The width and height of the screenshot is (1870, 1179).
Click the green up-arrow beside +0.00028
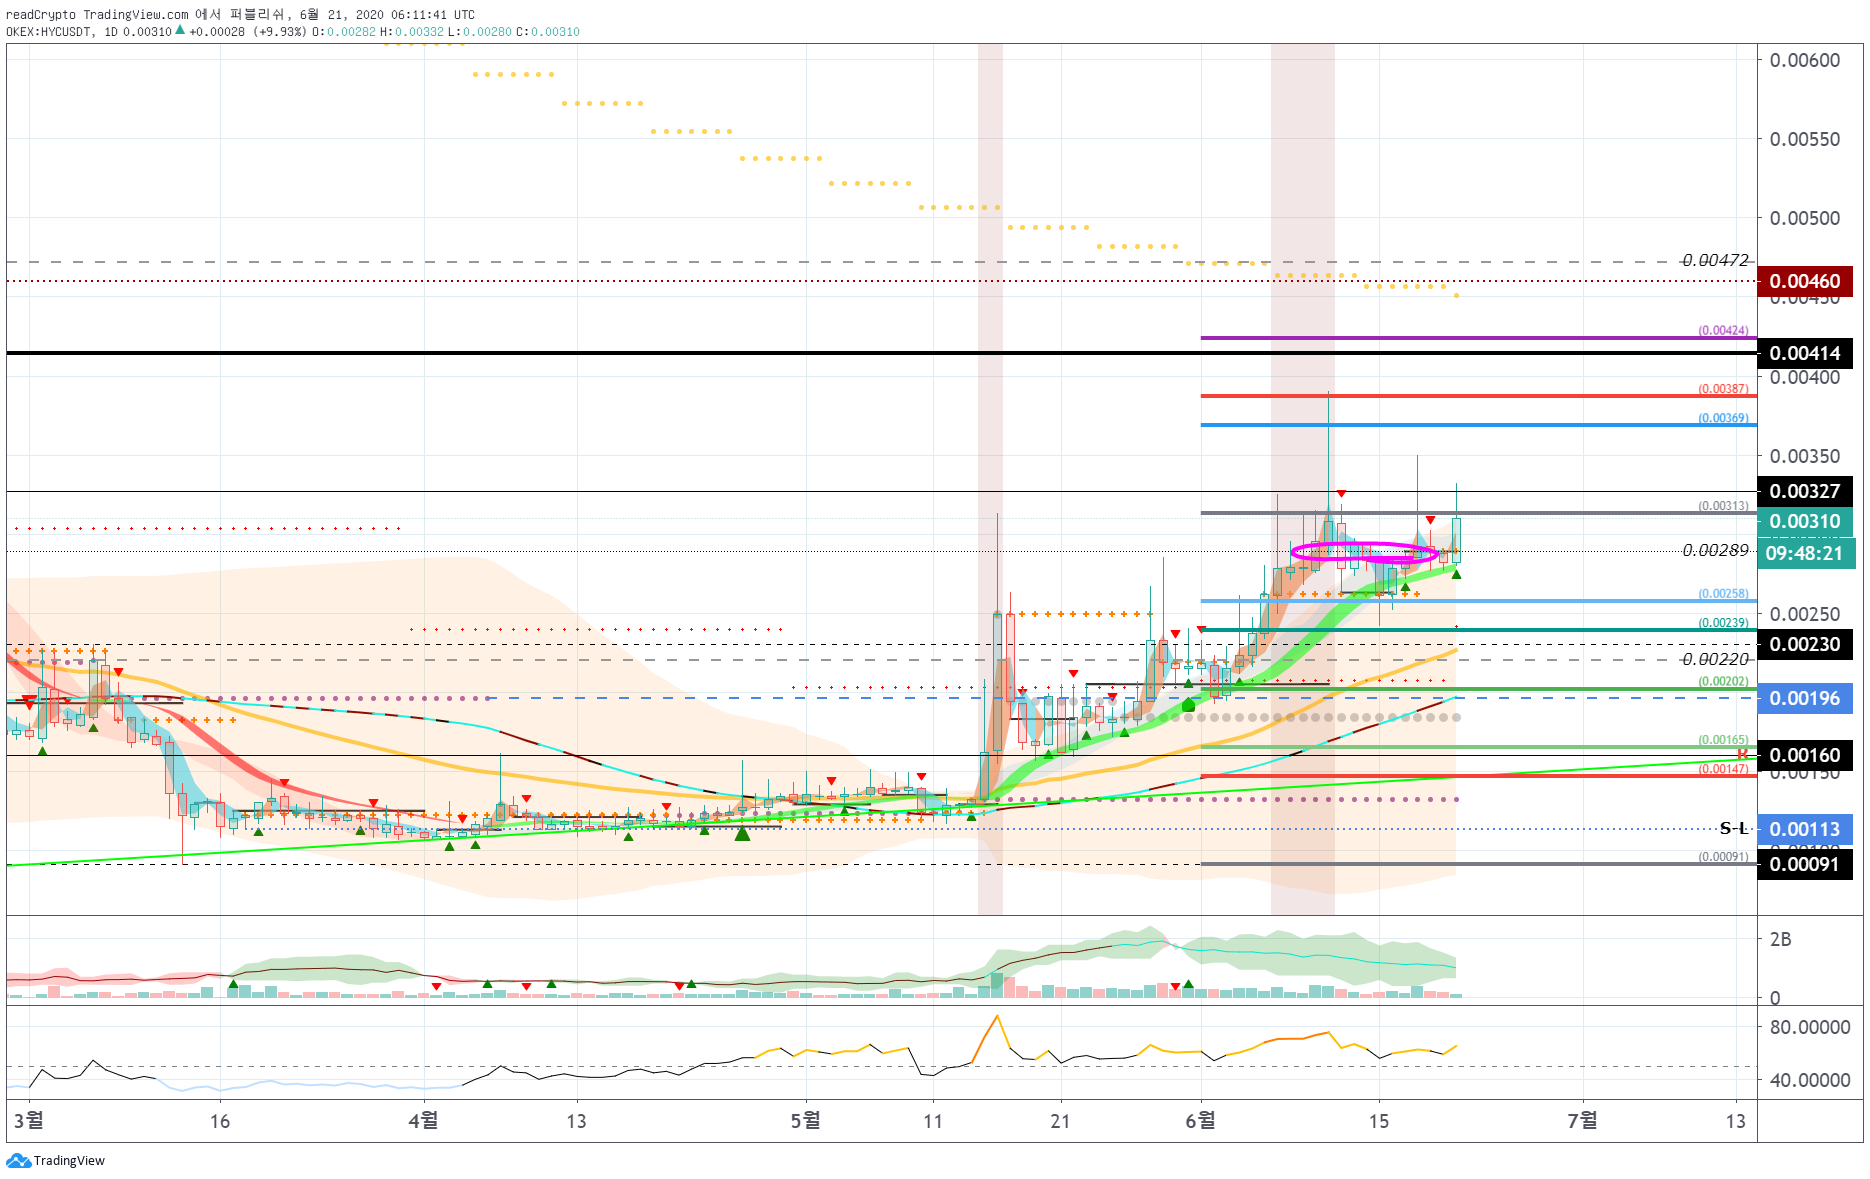(180, 31)
